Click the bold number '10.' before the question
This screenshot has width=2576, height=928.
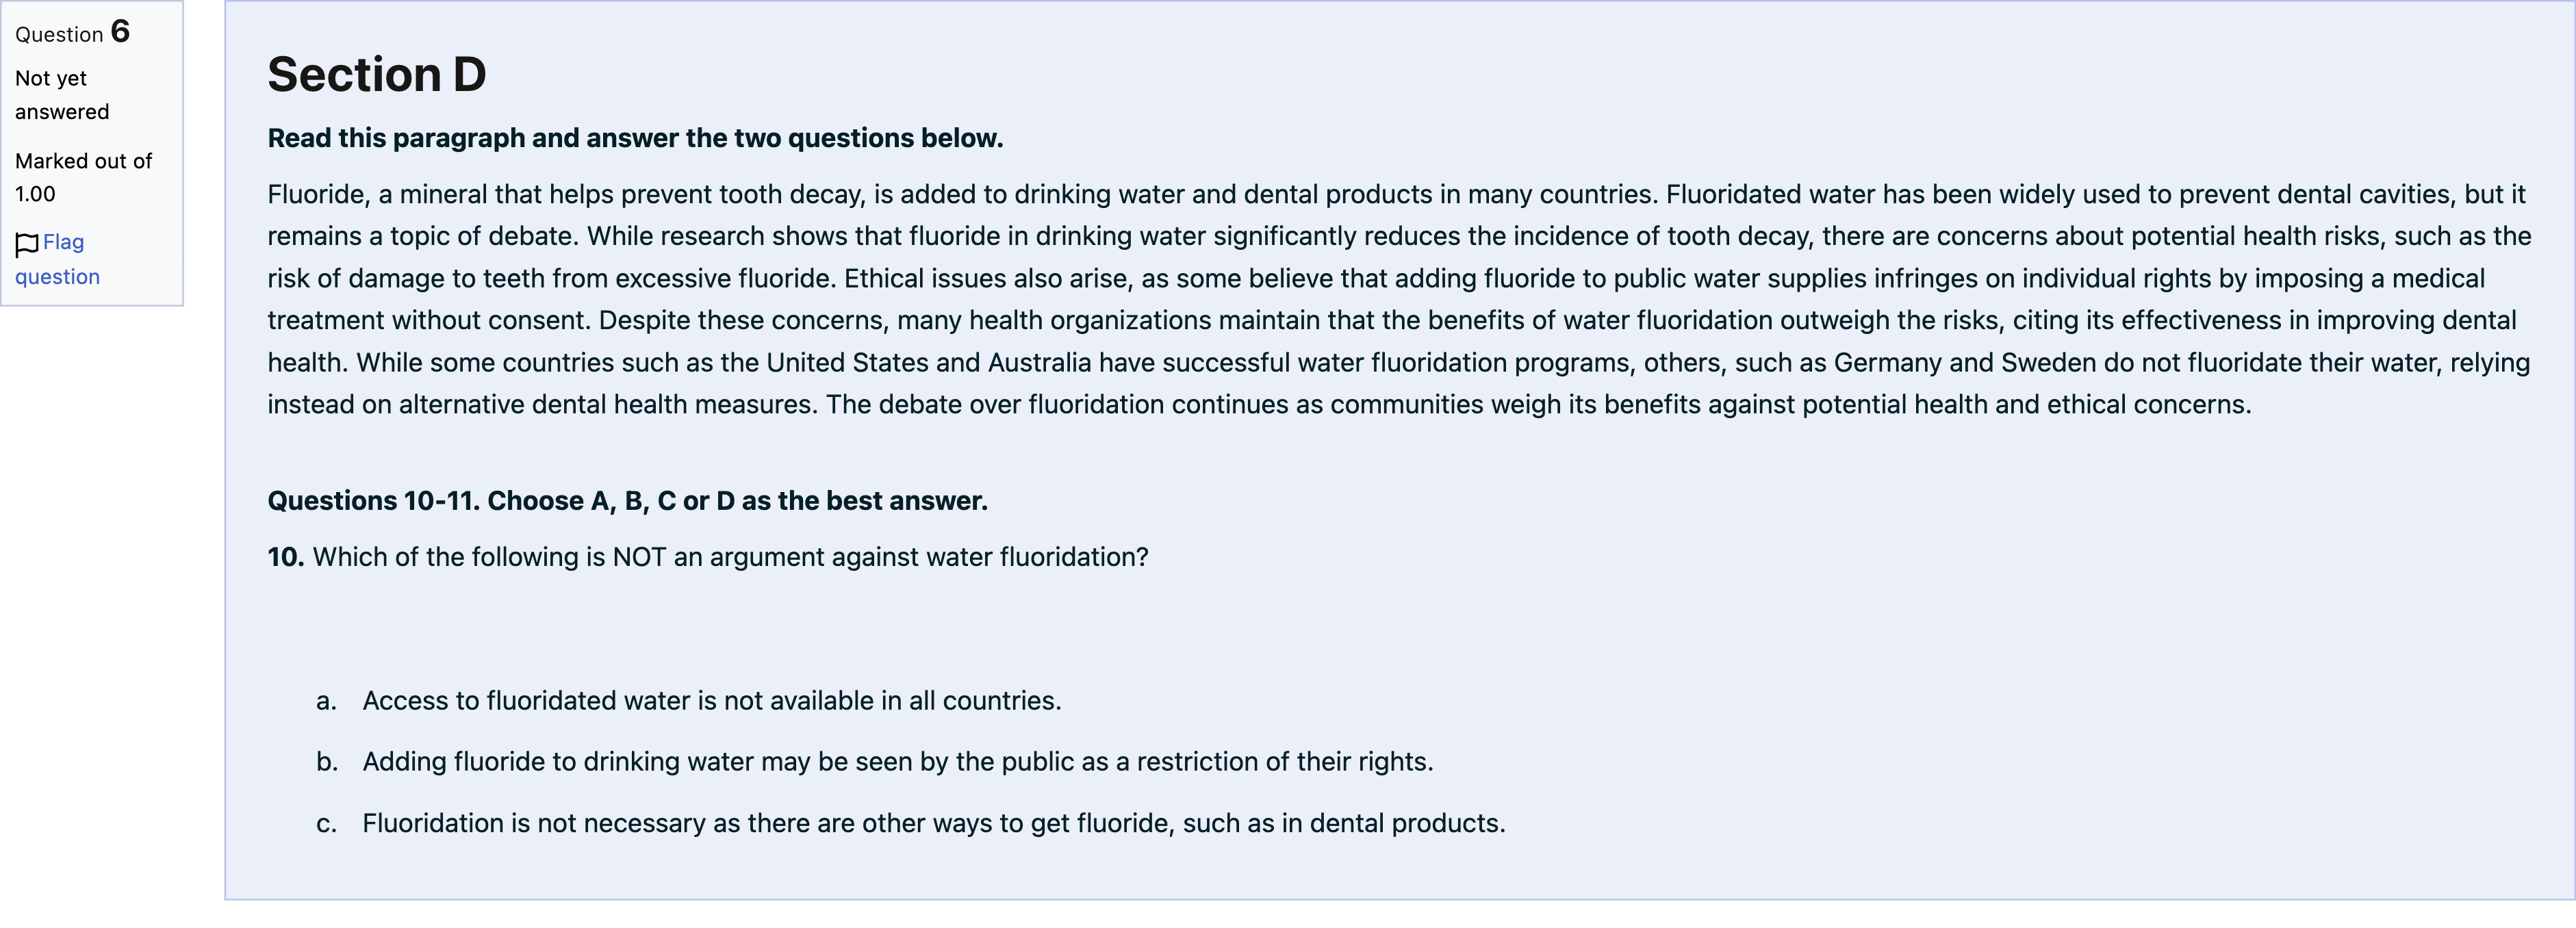coord(285,557)
